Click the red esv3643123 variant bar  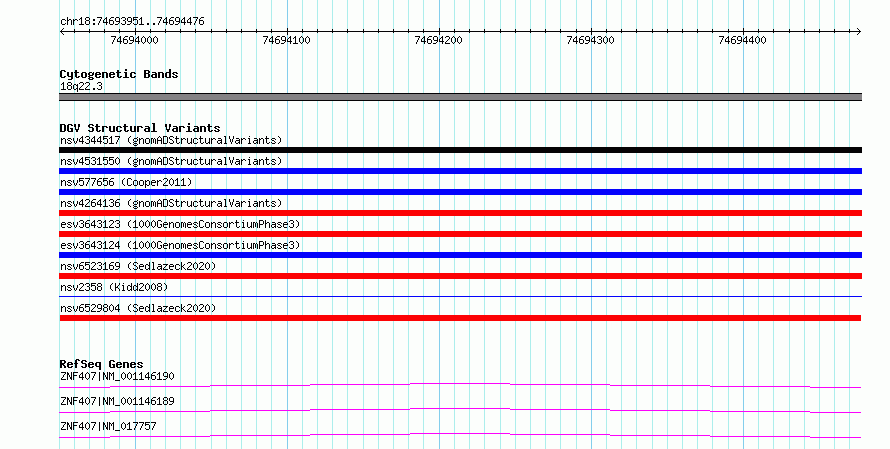[460, 234]
